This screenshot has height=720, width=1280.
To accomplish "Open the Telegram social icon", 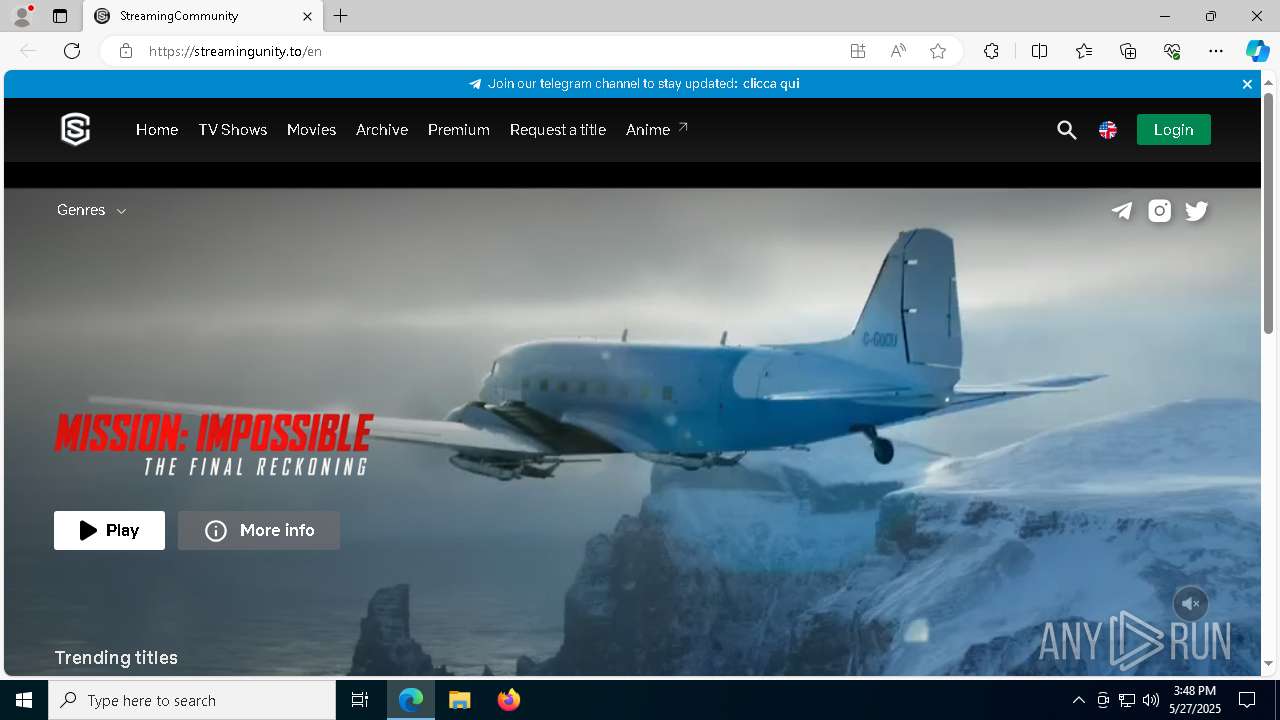I will point(1122,211).
